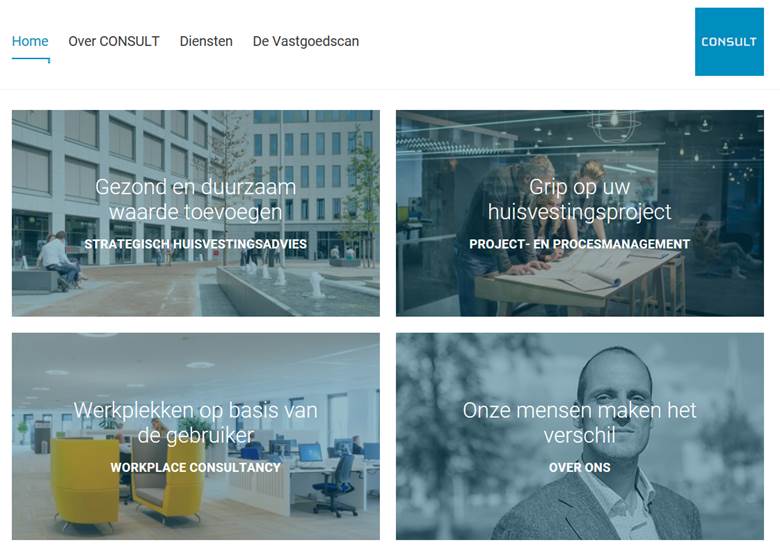
Task: Select the STRATEGISCH HUISVESTINGSADVIES label
Action: coord(195,244)
